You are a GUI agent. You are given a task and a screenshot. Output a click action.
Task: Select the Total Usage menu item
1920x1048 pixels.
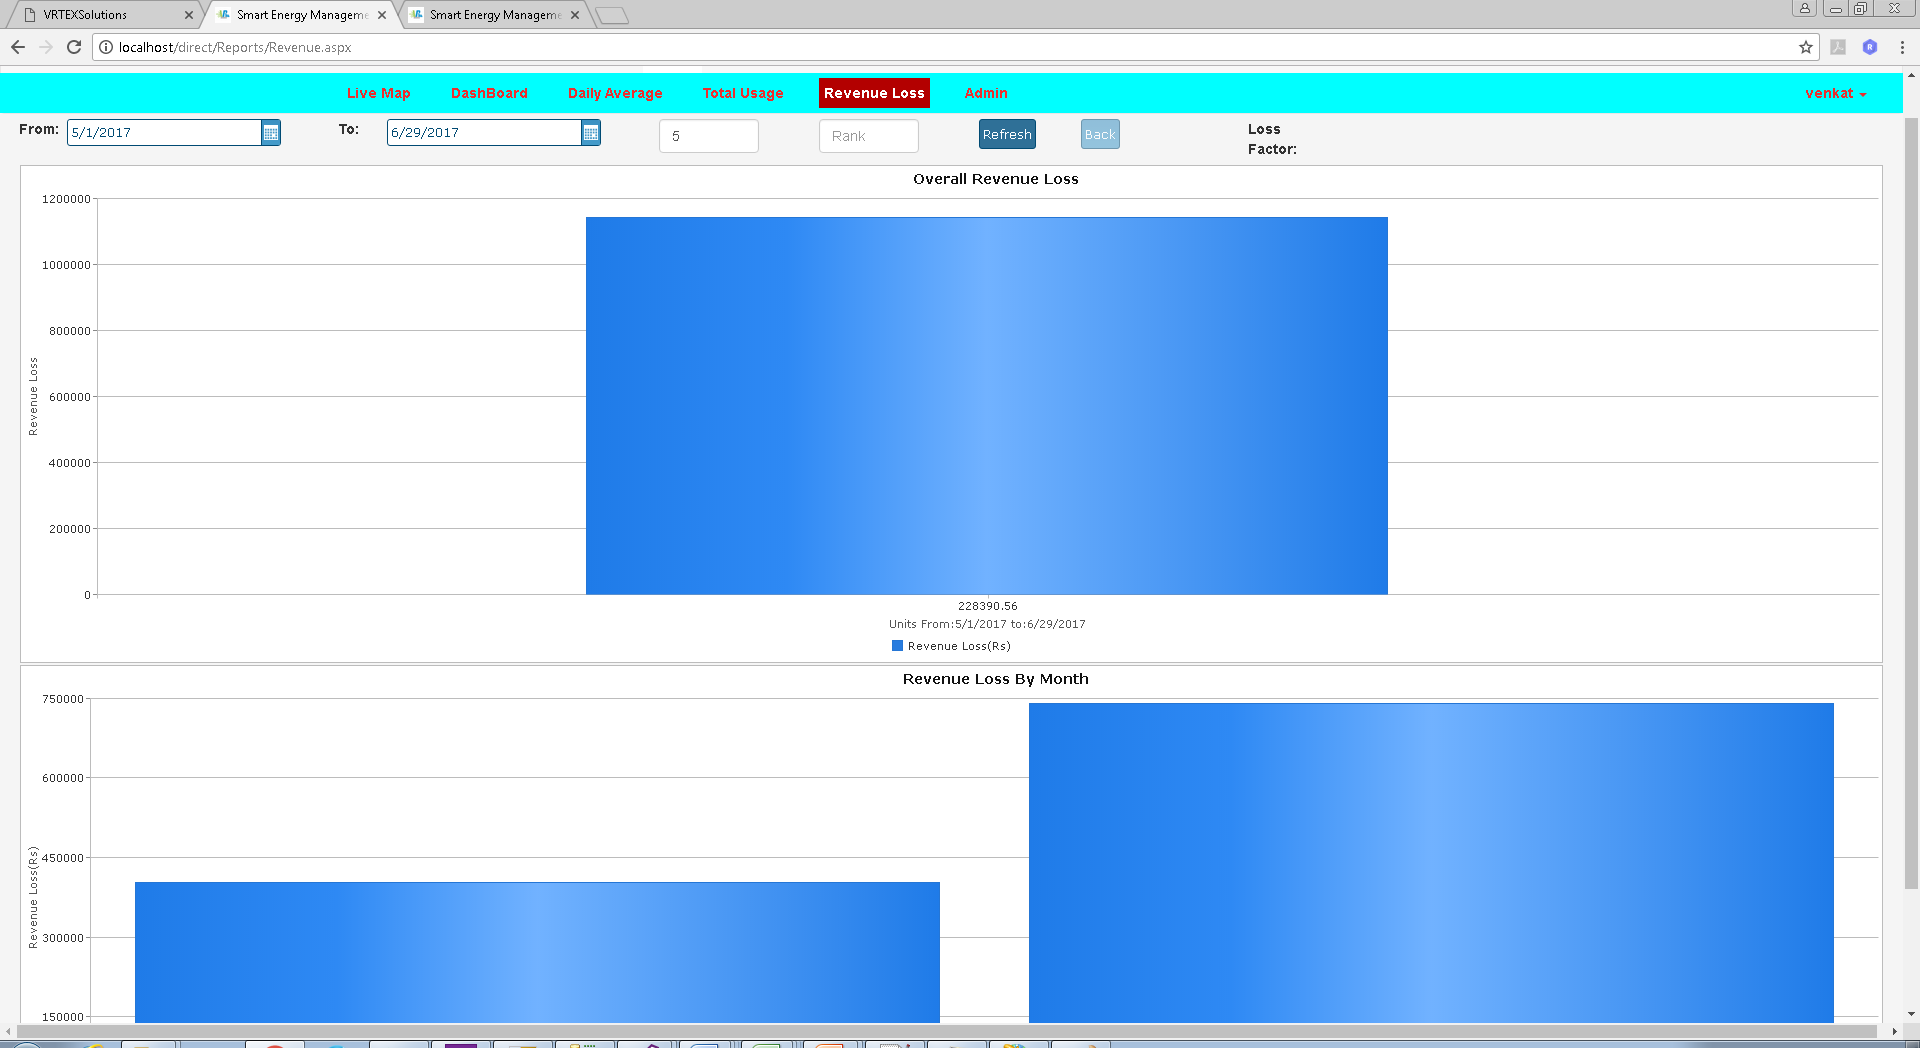click(x=742, y=93)
